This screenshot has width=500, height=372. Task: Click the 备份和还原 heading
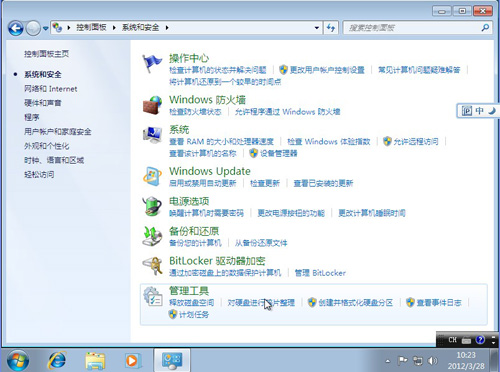pos(194,231)
